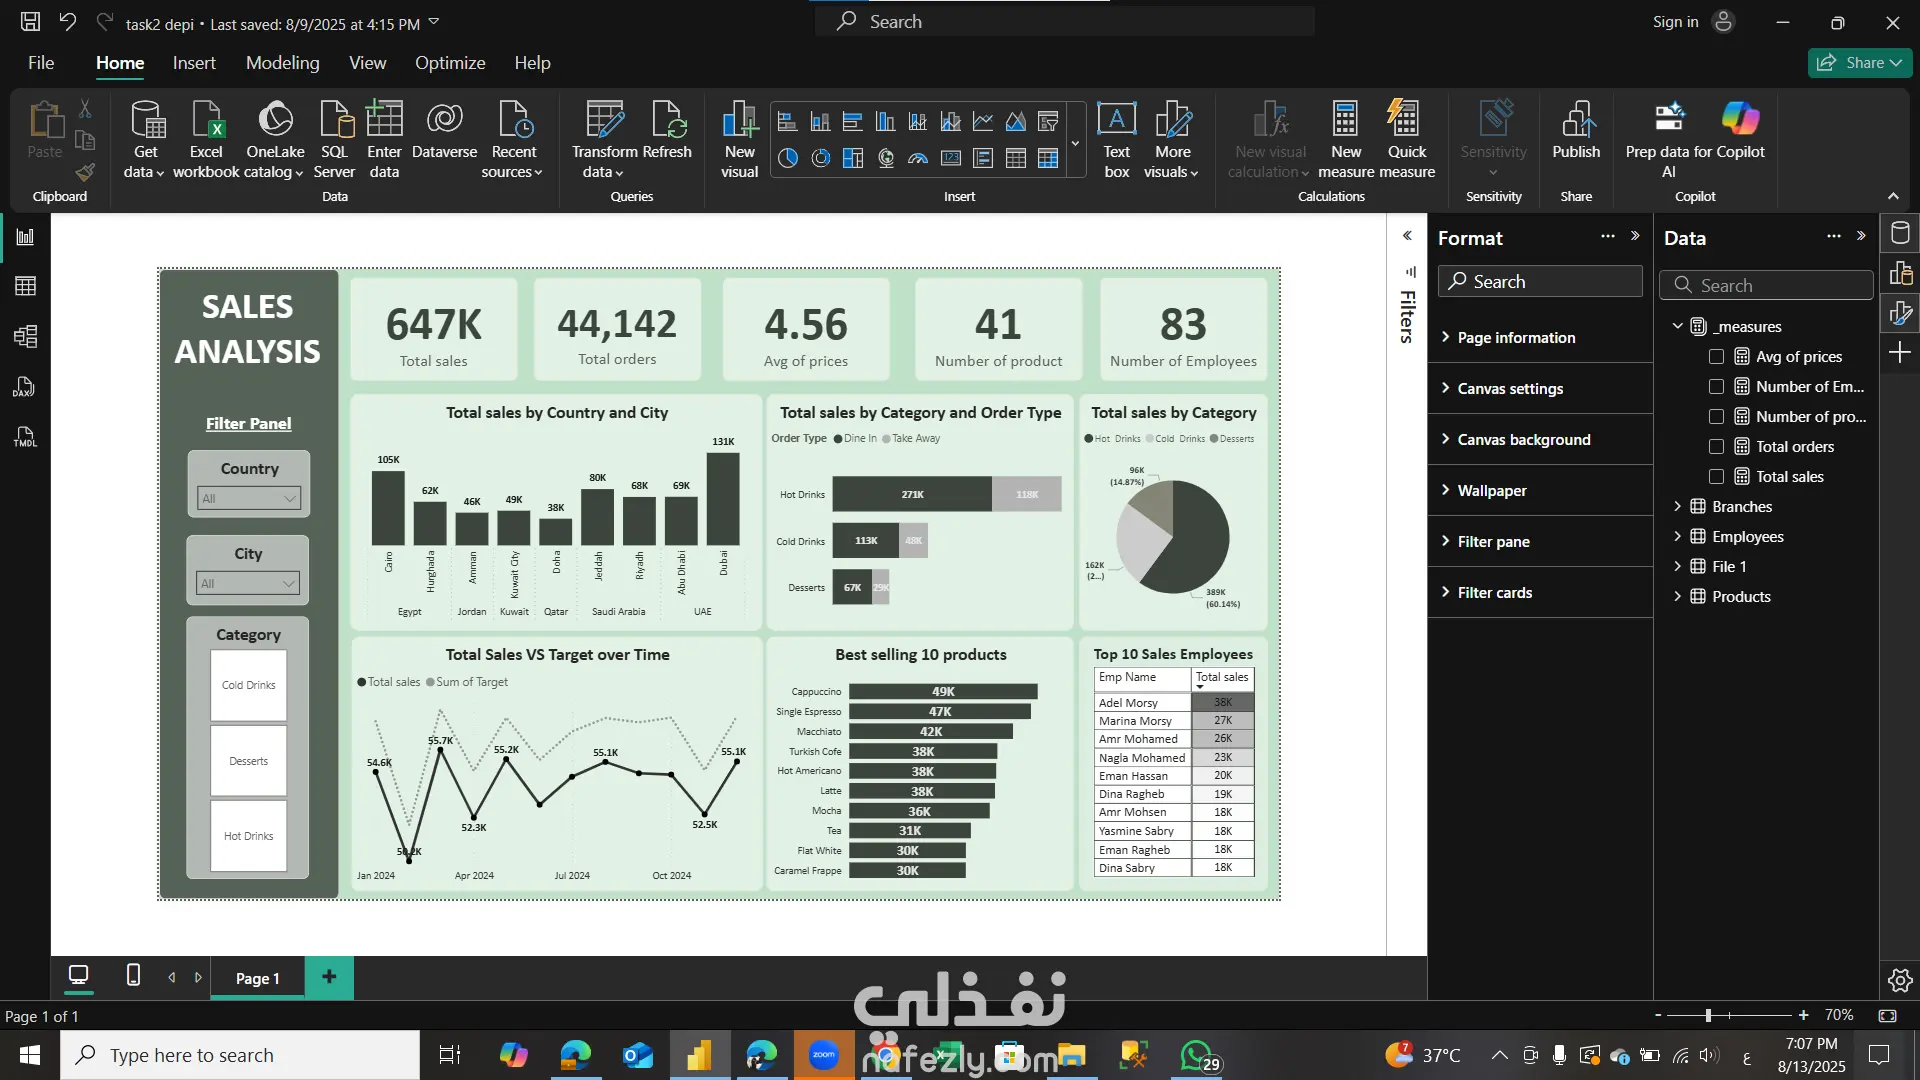The height and width of the screenshot is (1080, 1920).
Task: Open the Table view in left sidebar
Action: [26, 287]
